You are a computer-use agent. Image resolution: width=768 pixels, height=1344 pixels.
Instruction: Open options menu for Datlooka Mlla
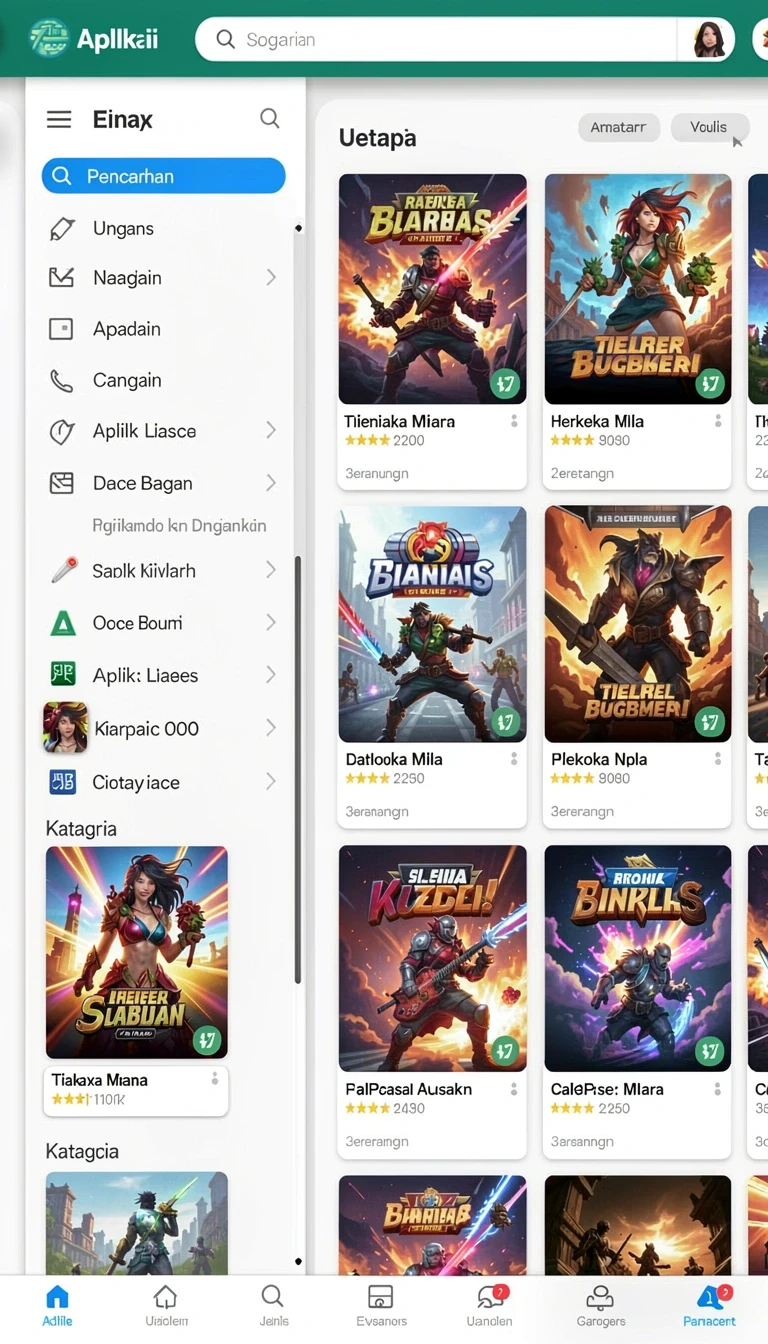point(514,759)
